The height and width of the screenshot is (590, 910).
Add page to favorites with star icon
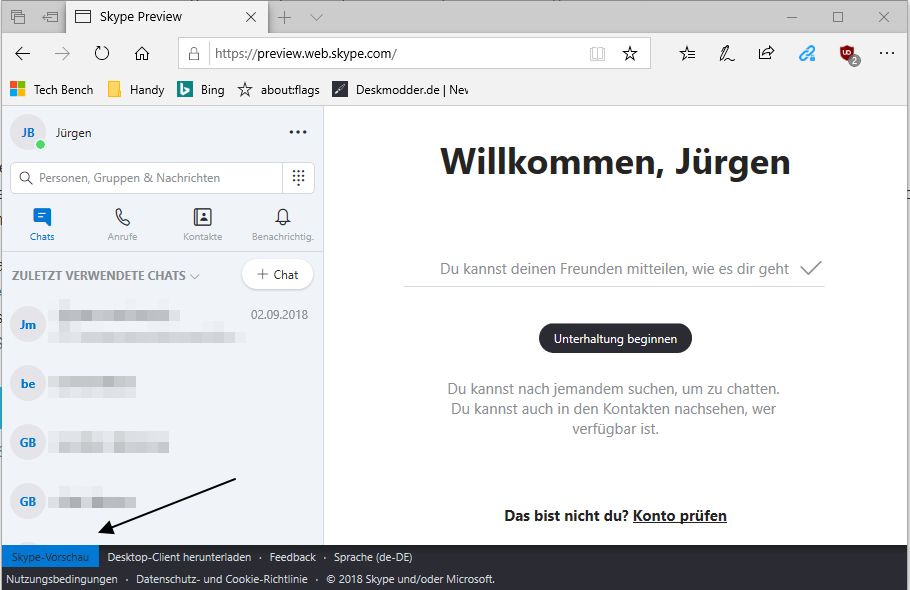point(630,54)
